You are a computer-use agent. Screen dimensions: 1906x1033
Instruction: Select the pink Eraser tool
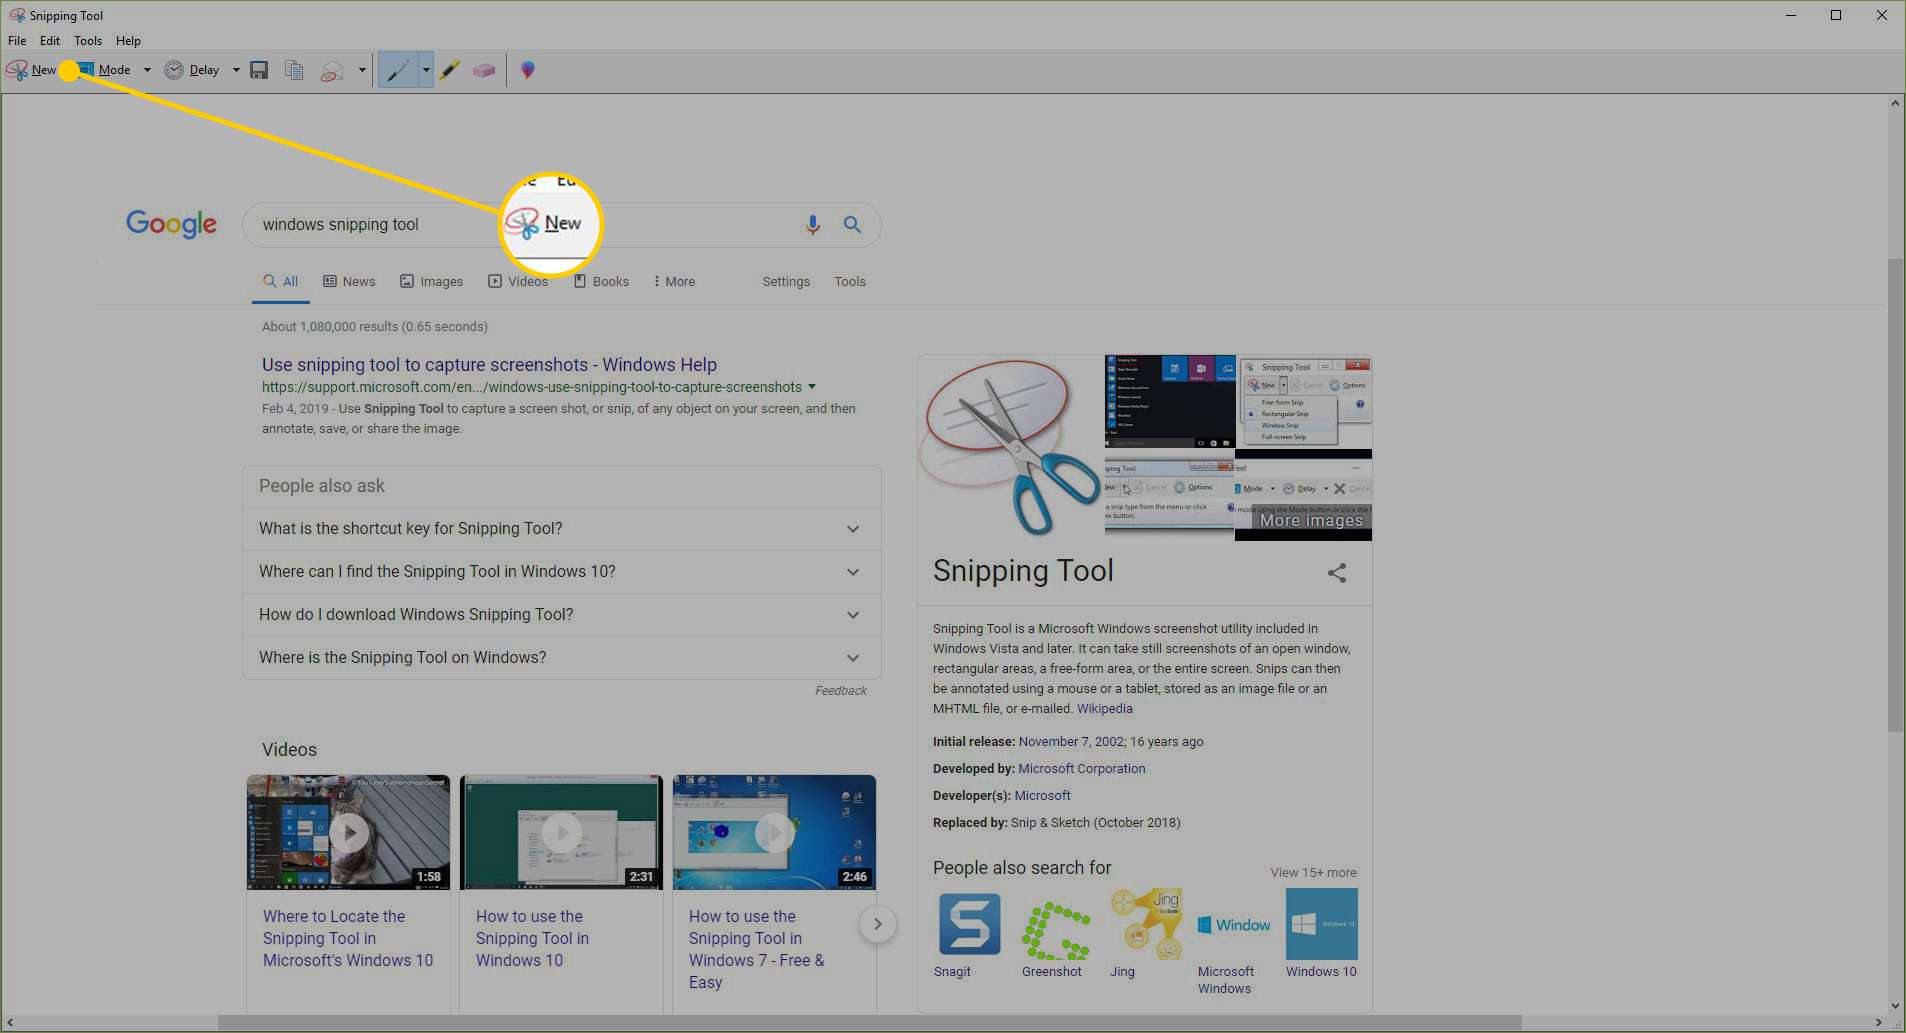(x=484, y=70)
